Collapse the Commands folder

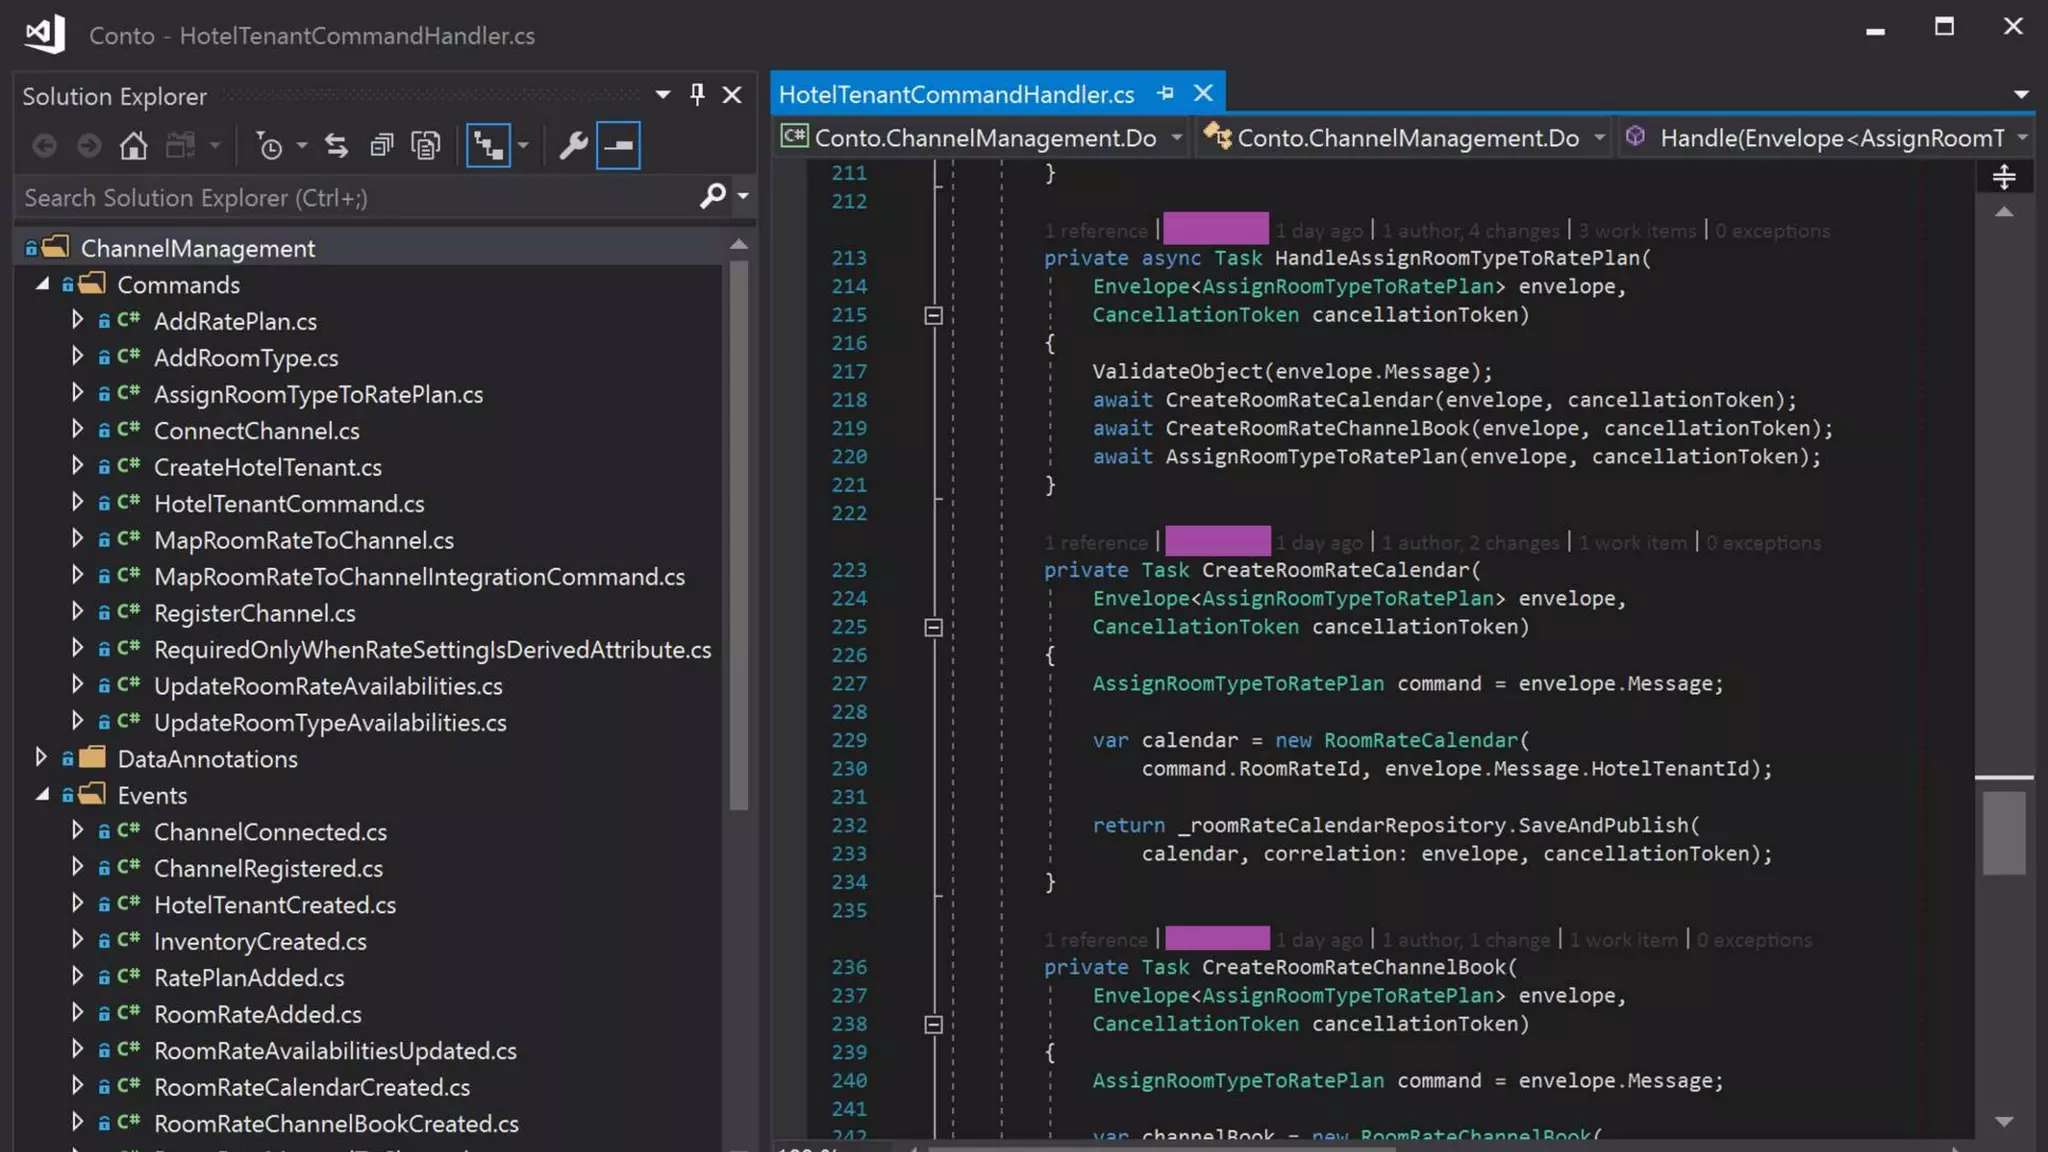41,285
